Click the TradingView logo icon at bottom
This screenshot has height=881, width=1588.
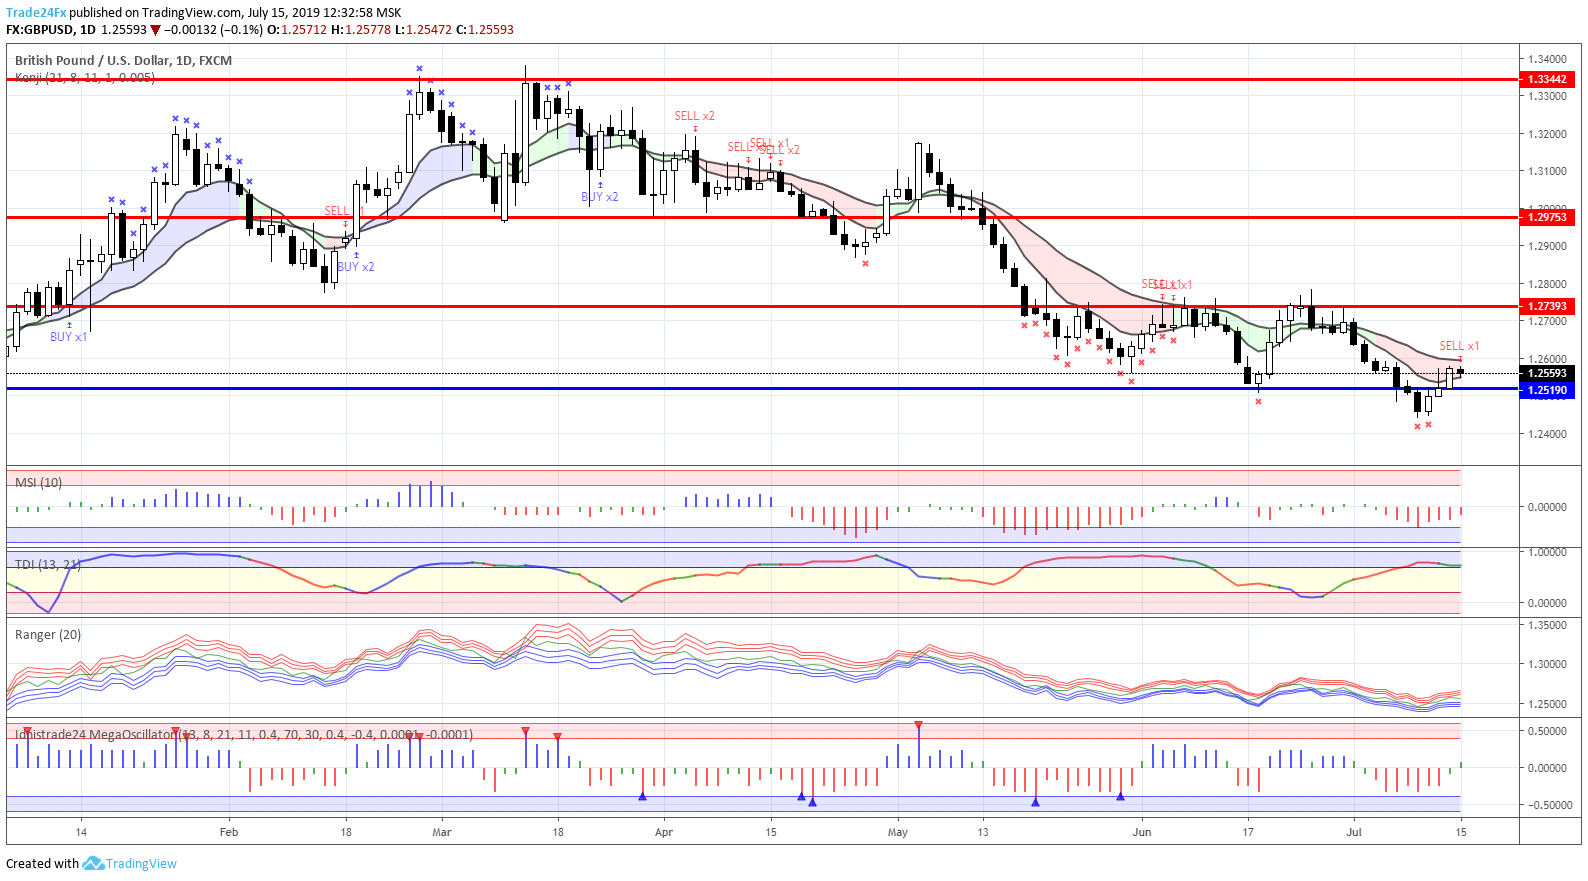(93, 863)
